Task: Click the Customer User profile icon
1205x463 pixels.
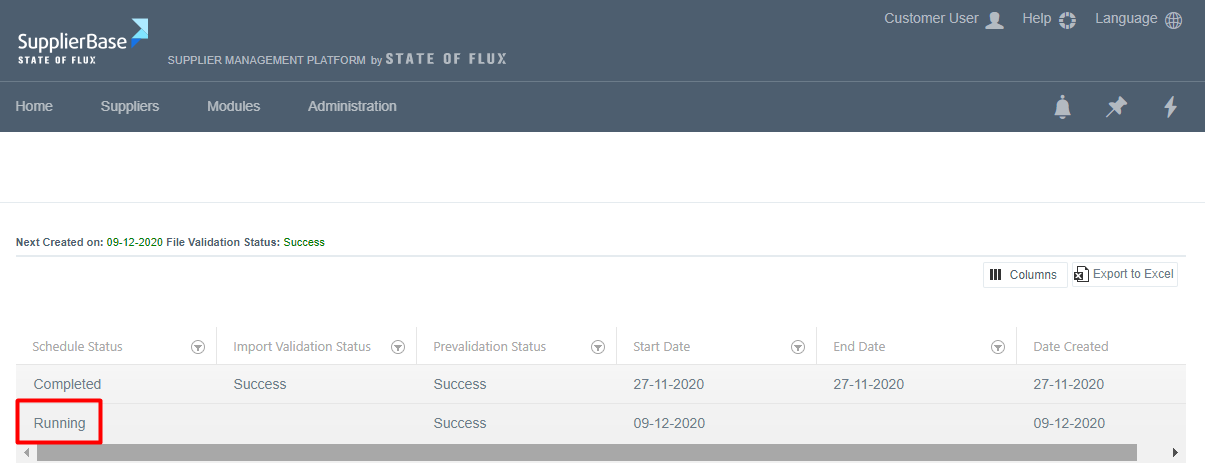Action: click(x=994, y=20)
